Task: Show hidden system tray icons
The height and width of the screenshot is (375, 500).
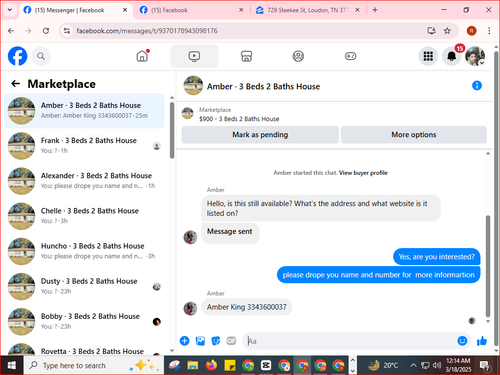Action: pos(413,365)
